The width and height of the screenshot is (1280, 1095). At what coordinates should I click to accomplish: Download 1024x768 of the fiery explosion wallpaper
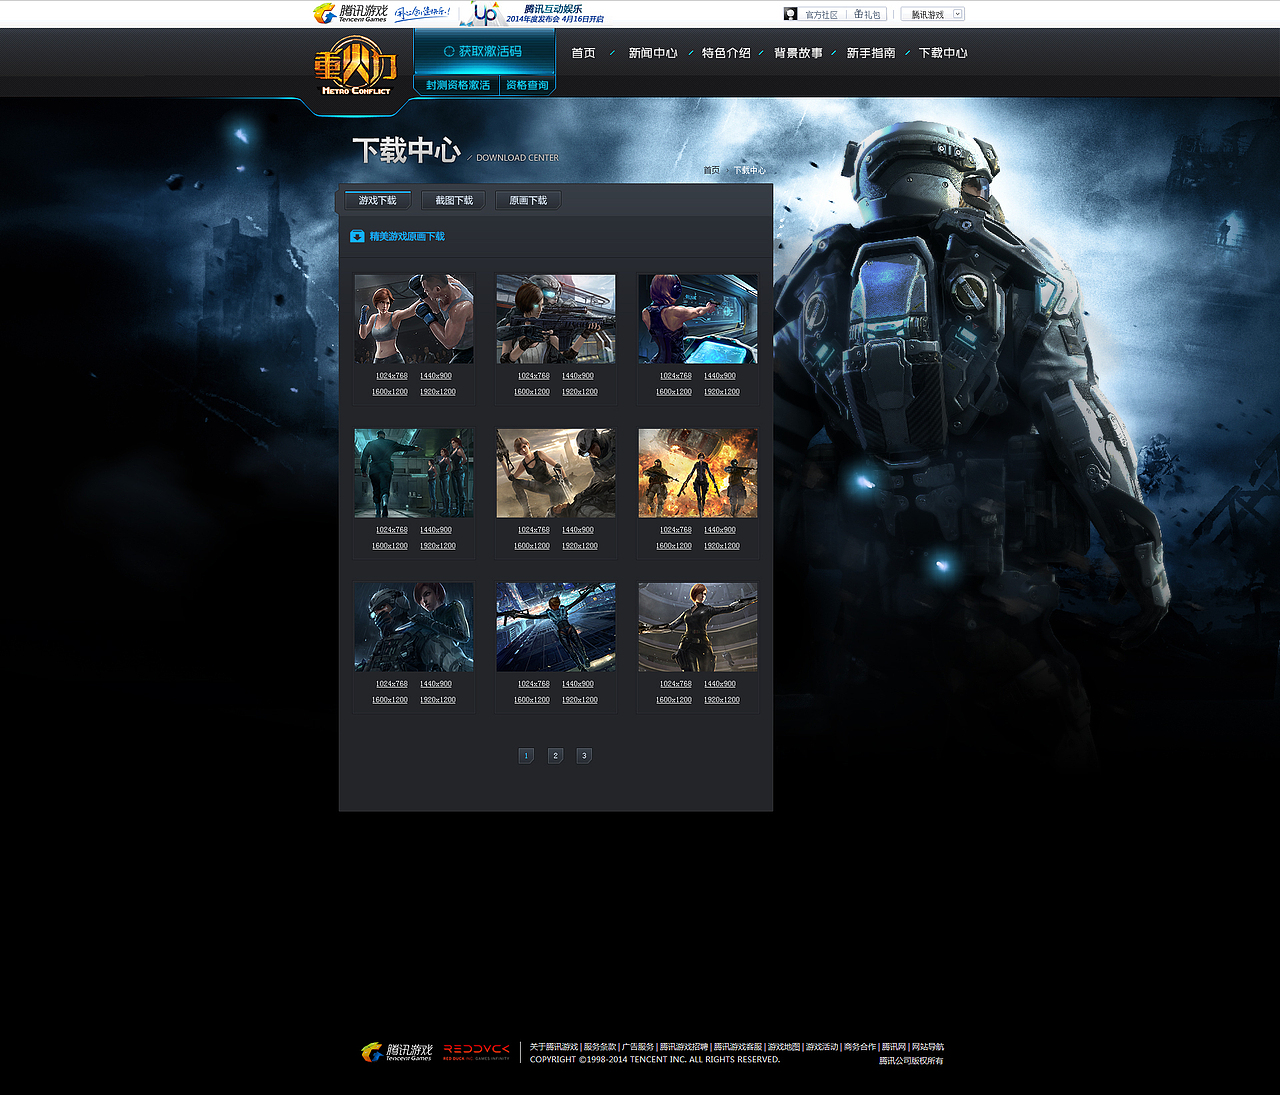click(x=676, y=530)
